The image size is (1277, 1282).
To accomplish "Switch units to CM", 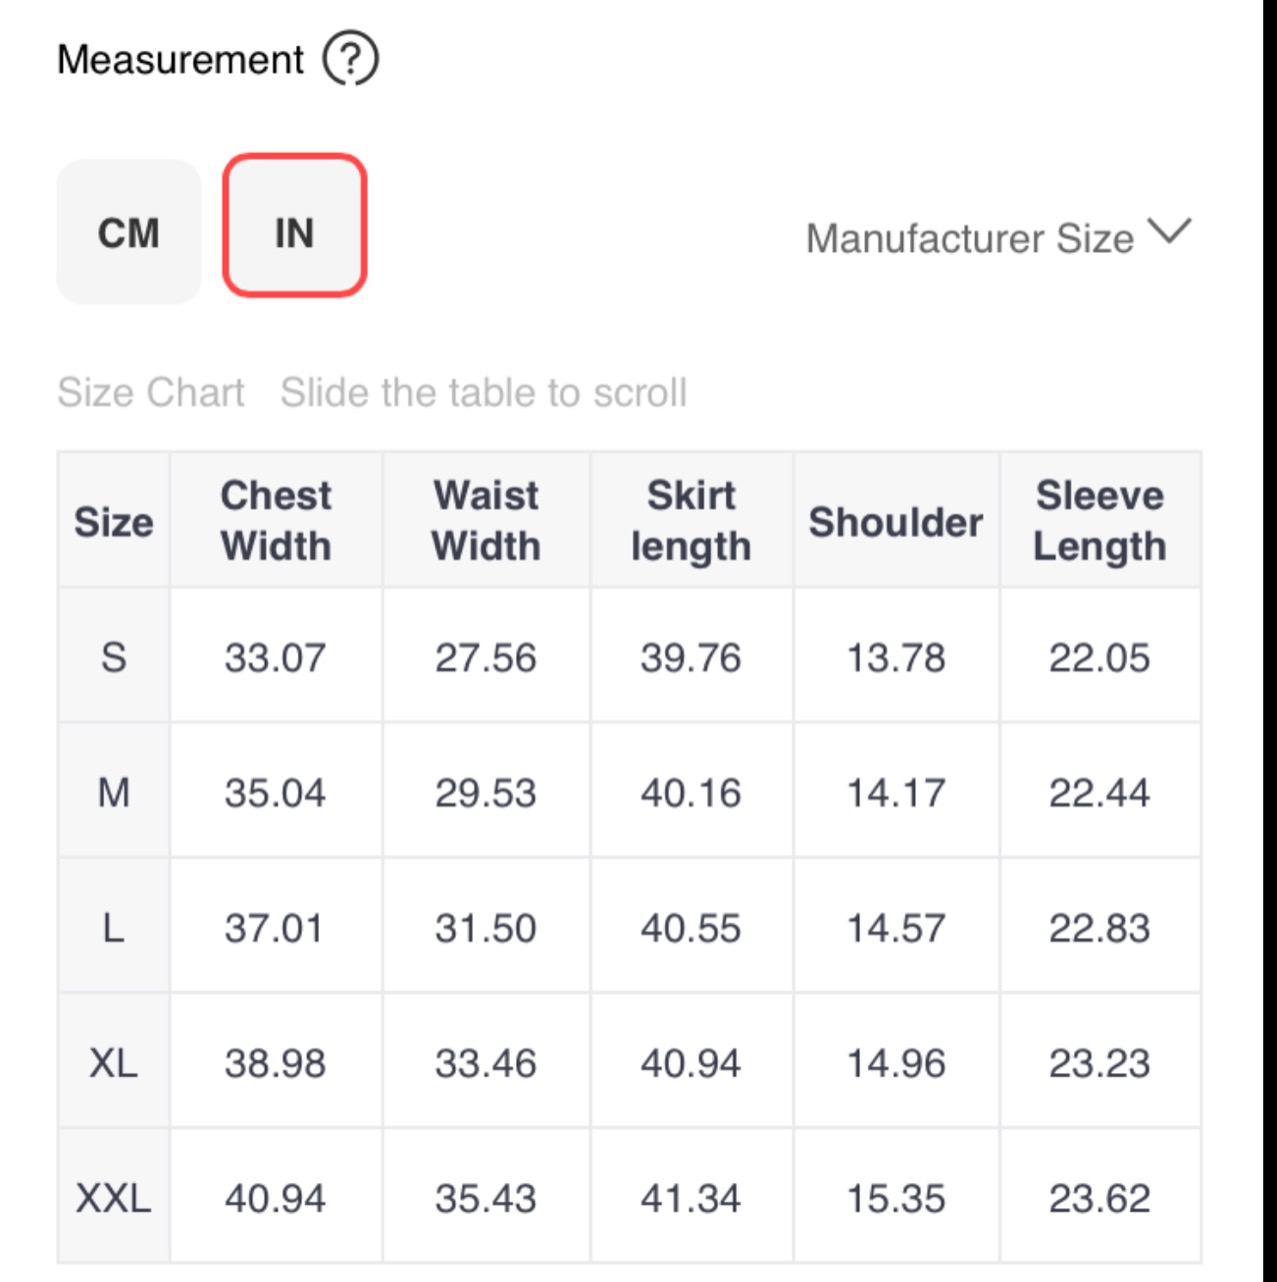I will [x=129, y=233].
